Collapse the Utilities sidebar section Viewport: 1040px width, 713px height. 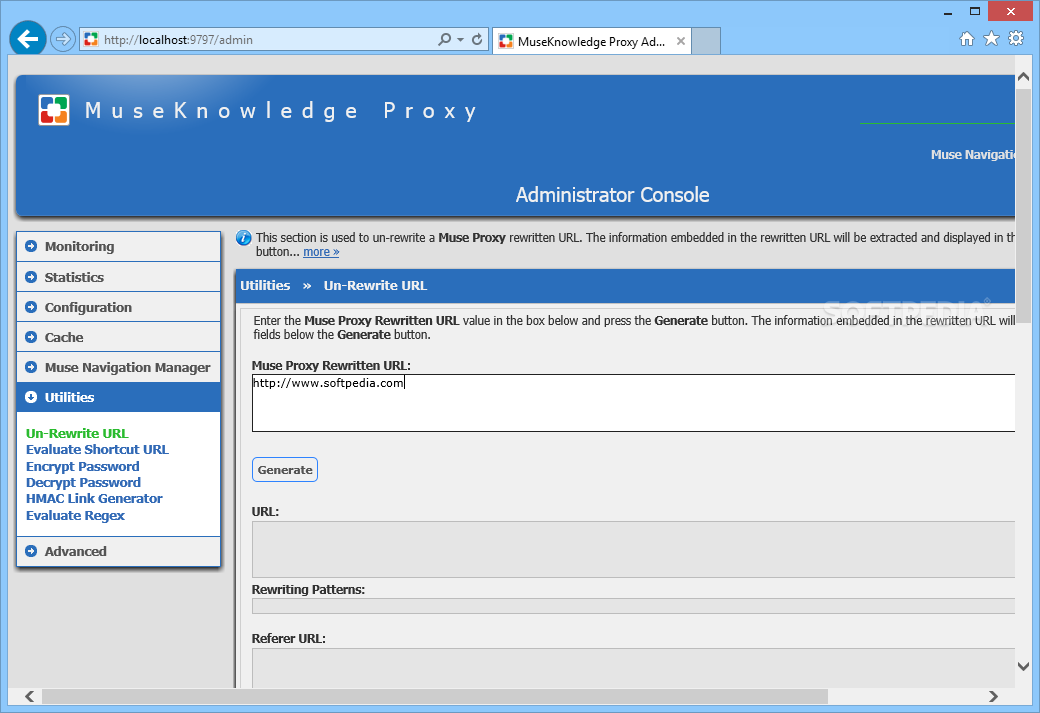click(x=119, y=397)
